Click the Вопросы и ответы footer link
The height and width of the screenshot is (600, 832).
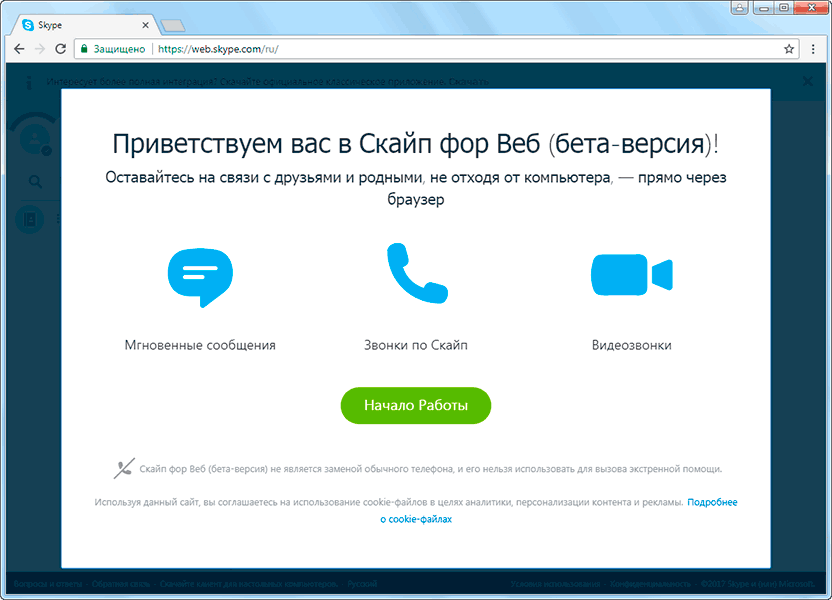(48, 584)
